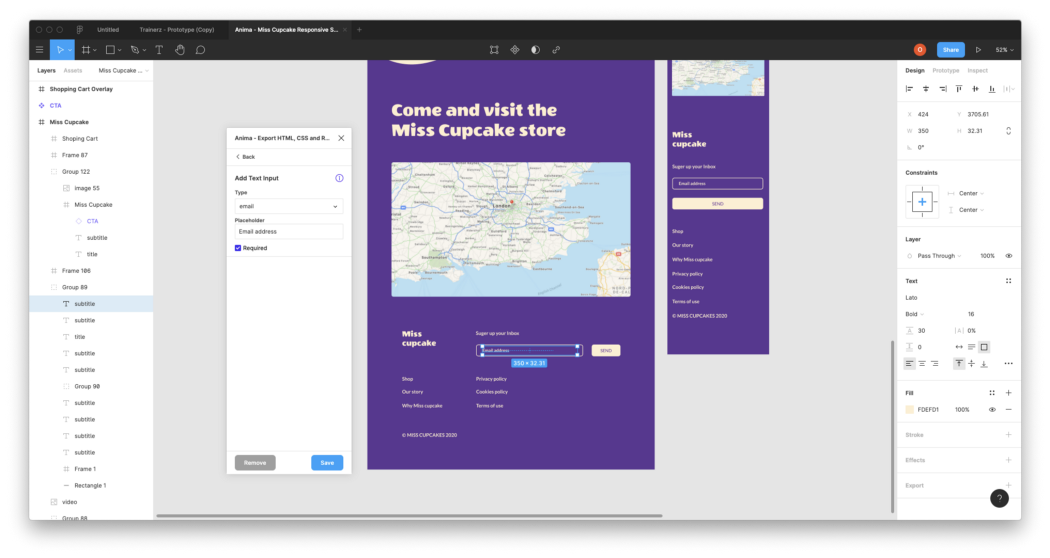Click the create component icon
The image size is (1050, 558).
click(515, 50)
